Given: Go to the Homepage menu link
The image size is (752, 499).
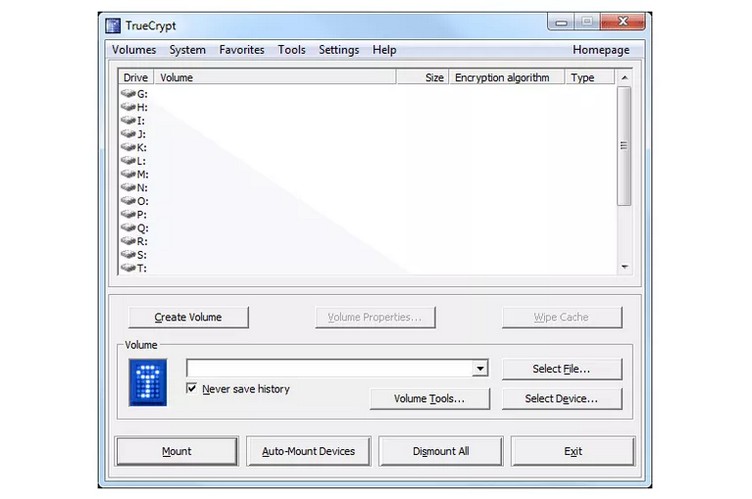Looking at the screenshot, I should click(x=601, y=50).
